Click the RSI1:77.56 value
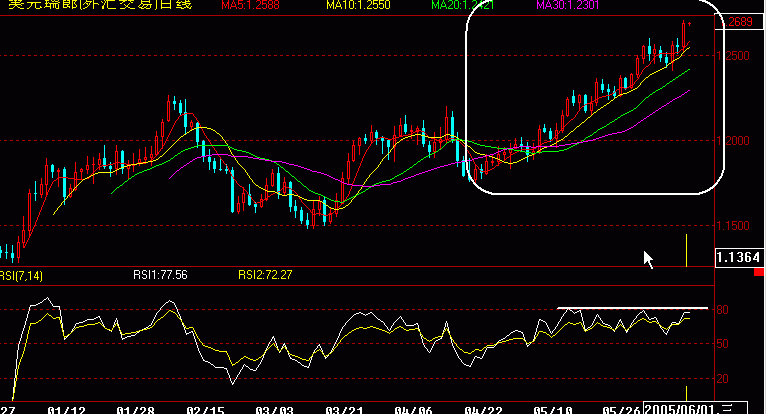This screenshot has width=766, height=414. click(160, 275)
